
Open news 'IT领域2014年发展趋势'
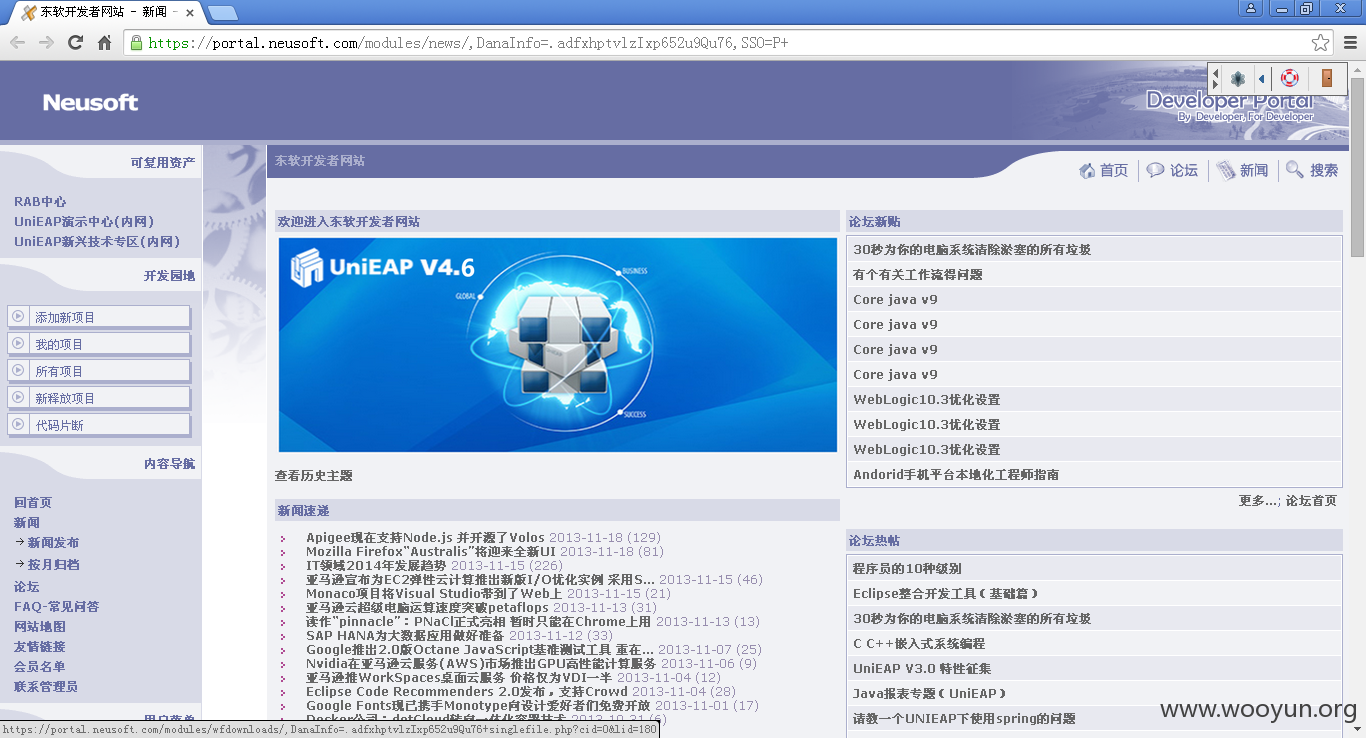pos(376,565)
